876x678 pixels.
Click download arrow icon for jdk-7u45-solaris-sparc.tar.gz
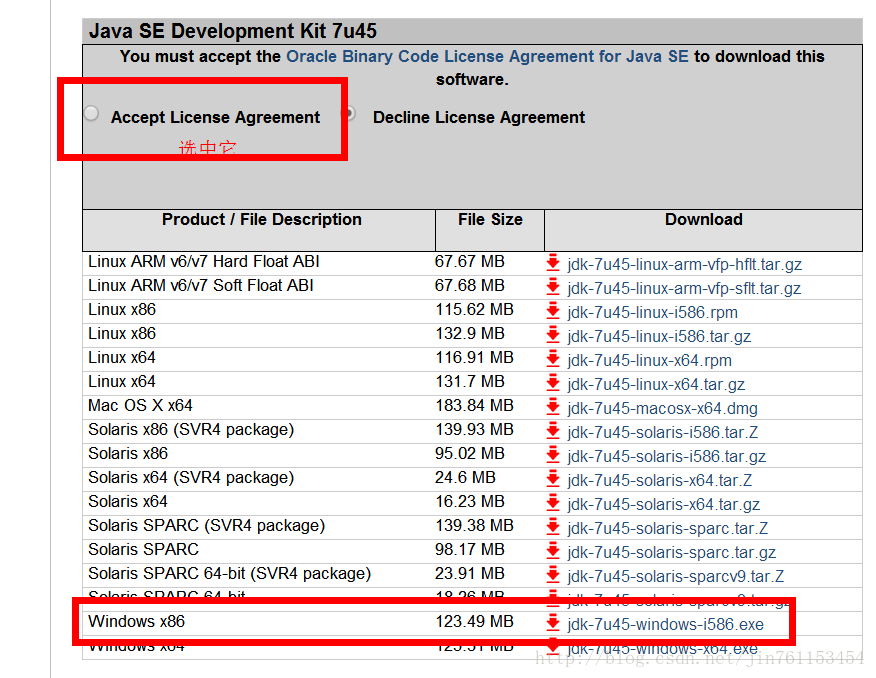point(553,551)
